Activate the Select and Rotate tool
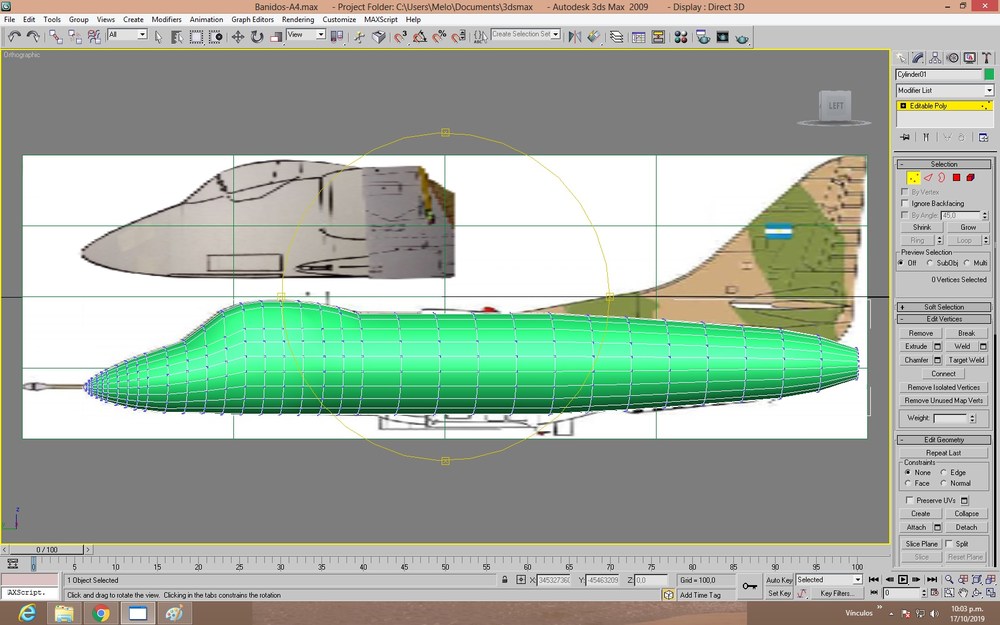 coord(256,36)
